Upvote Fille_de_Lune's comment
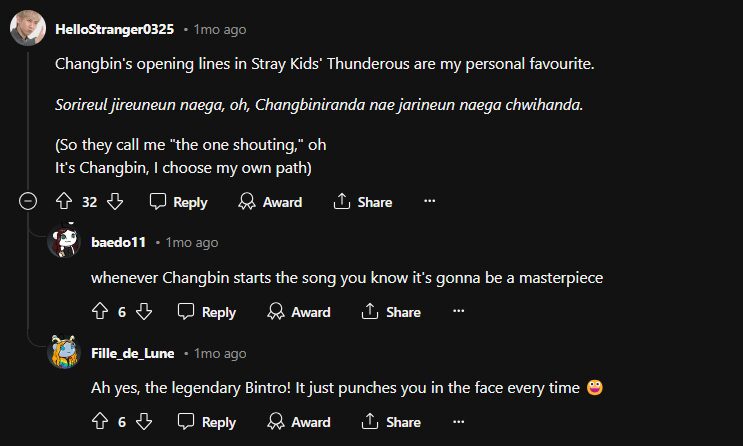The height and width of the screenshot is (446, 743). click(100, 422)
